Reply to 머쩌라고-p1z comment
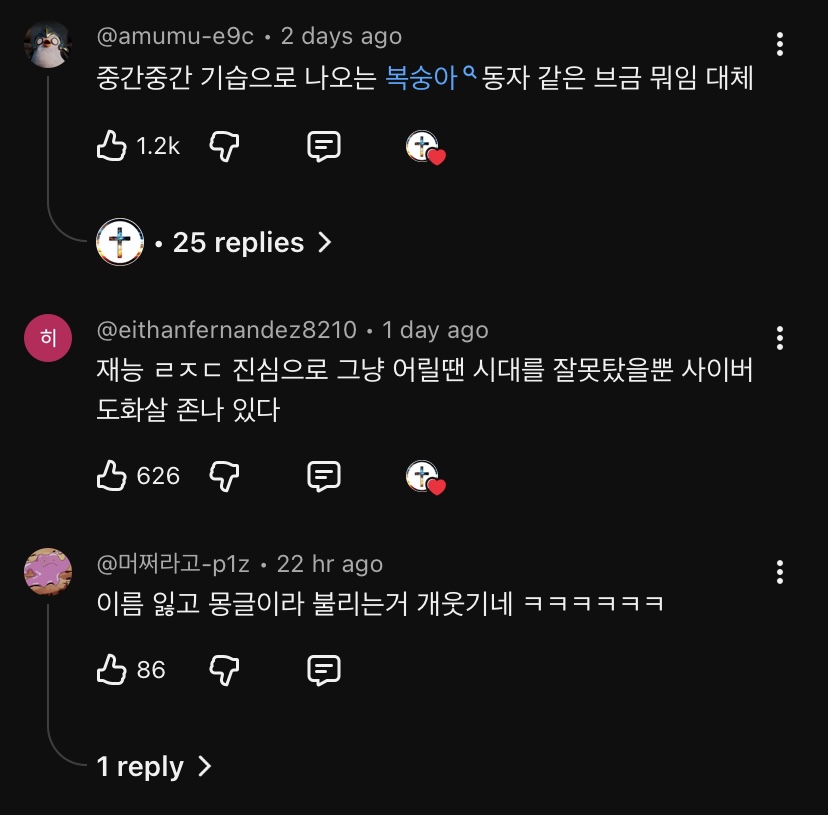The image size is (828, 815). 323,670
